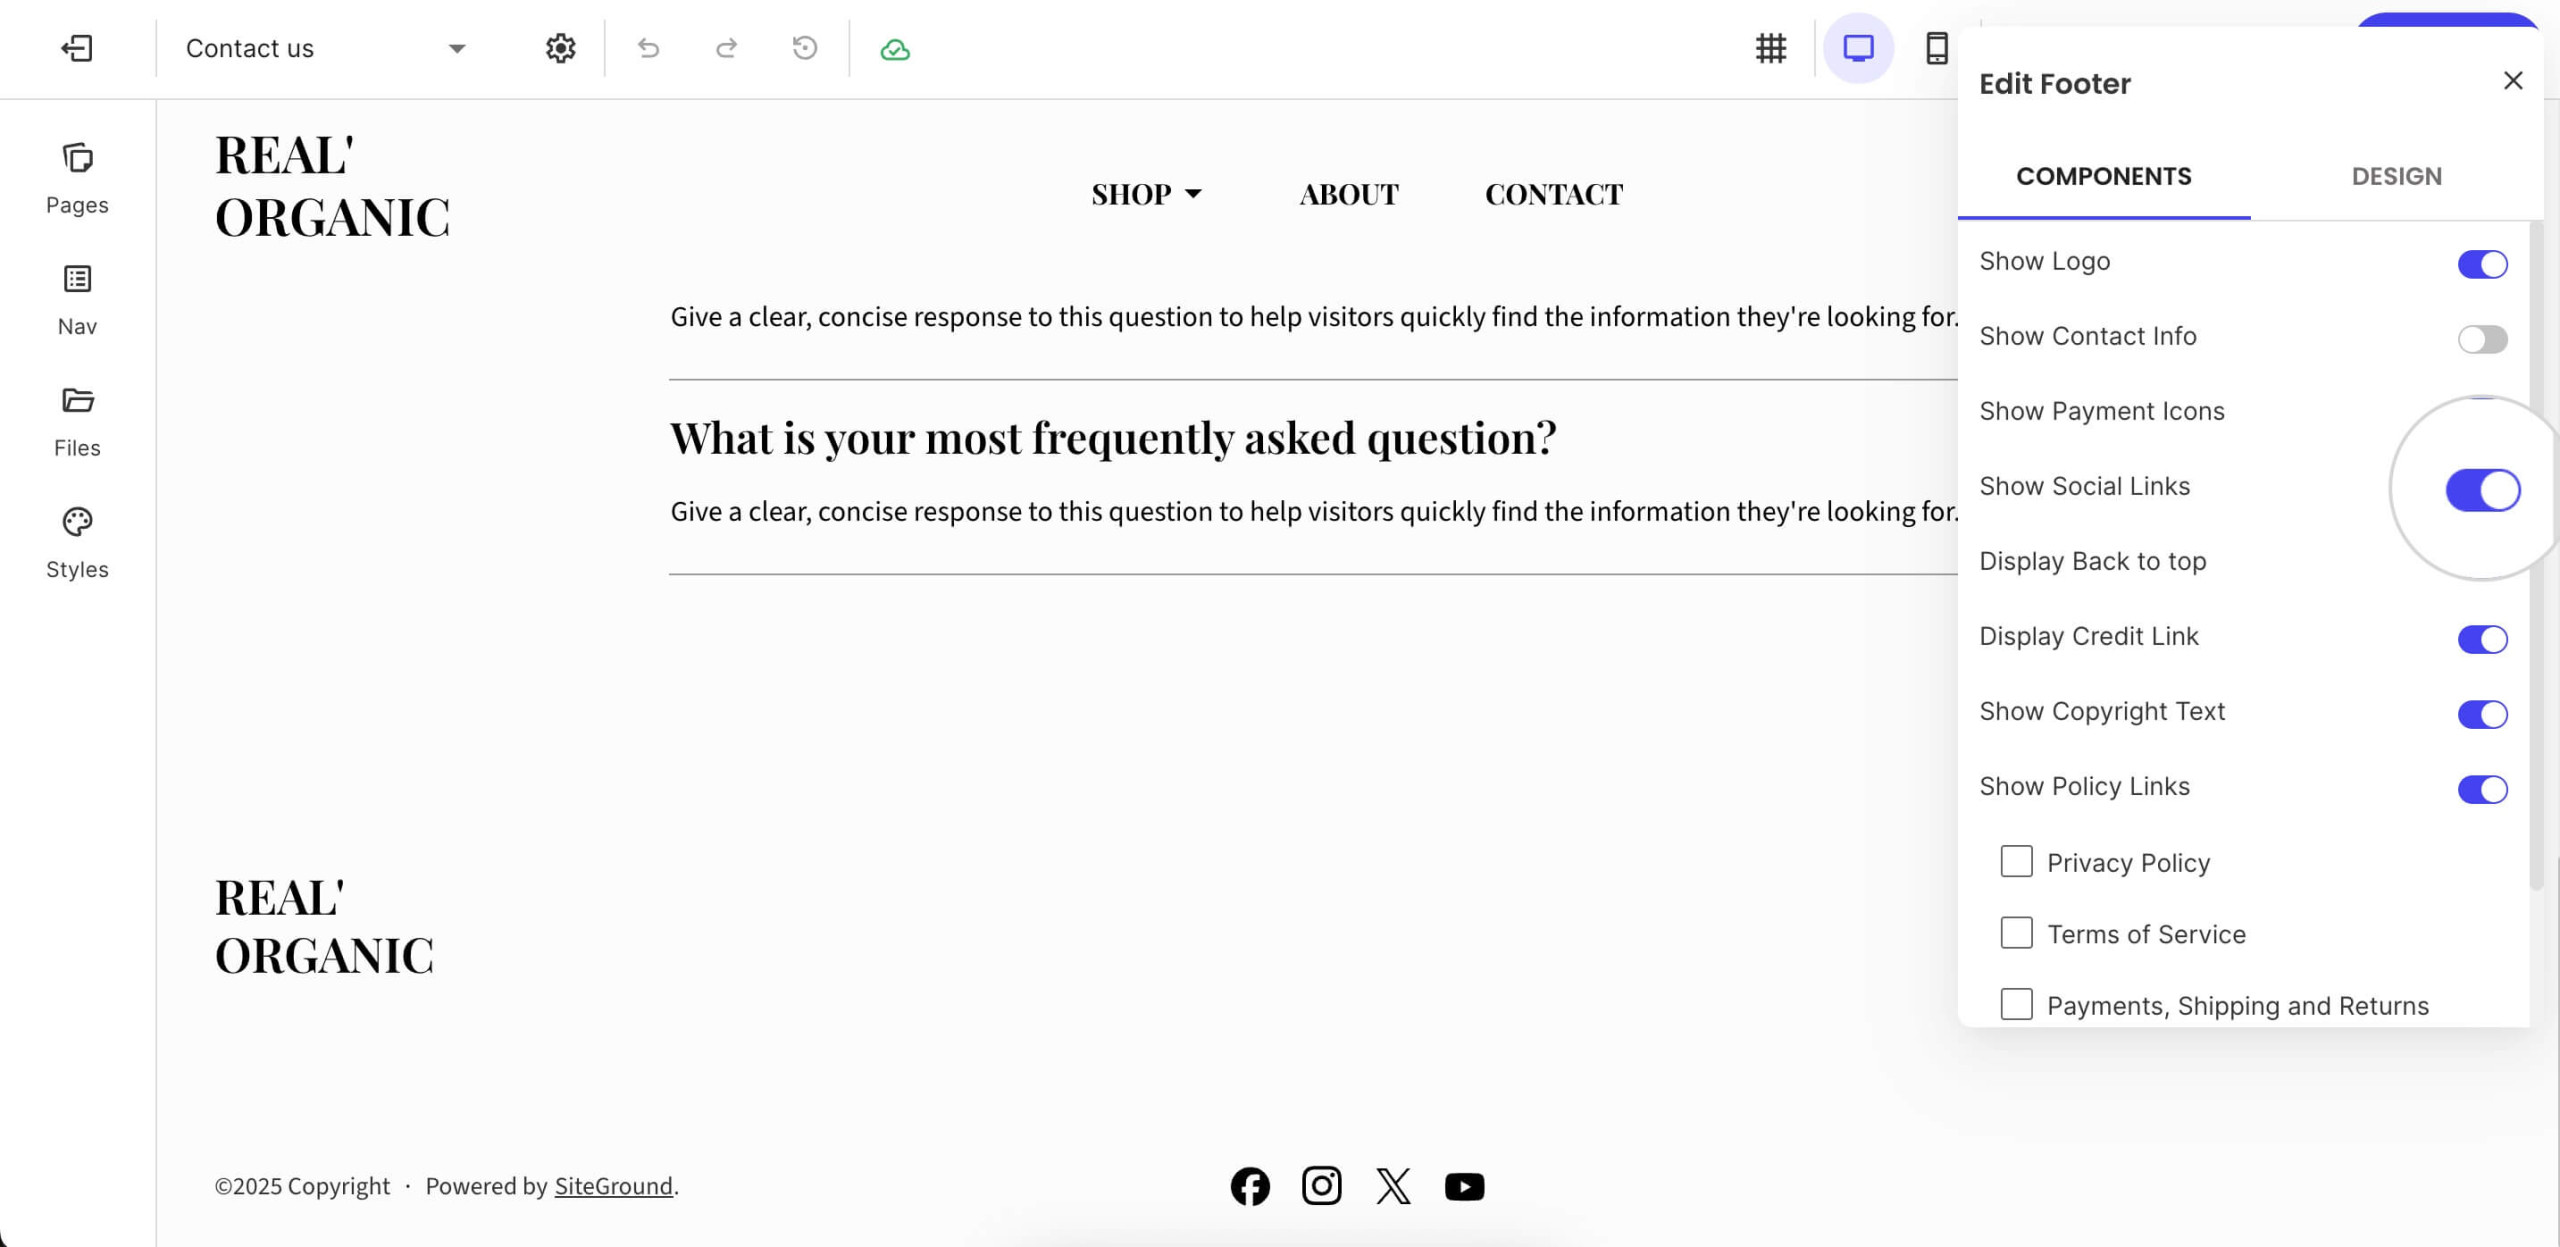This screenshot has height=1247, width=2560.
Task: Click the Display Back to top label
Action: 2092,561
